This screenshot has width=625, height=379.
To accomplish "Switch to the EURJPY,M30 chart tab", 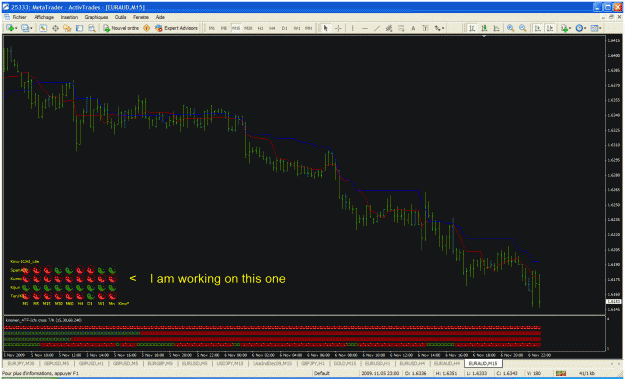I will (21, 363).
